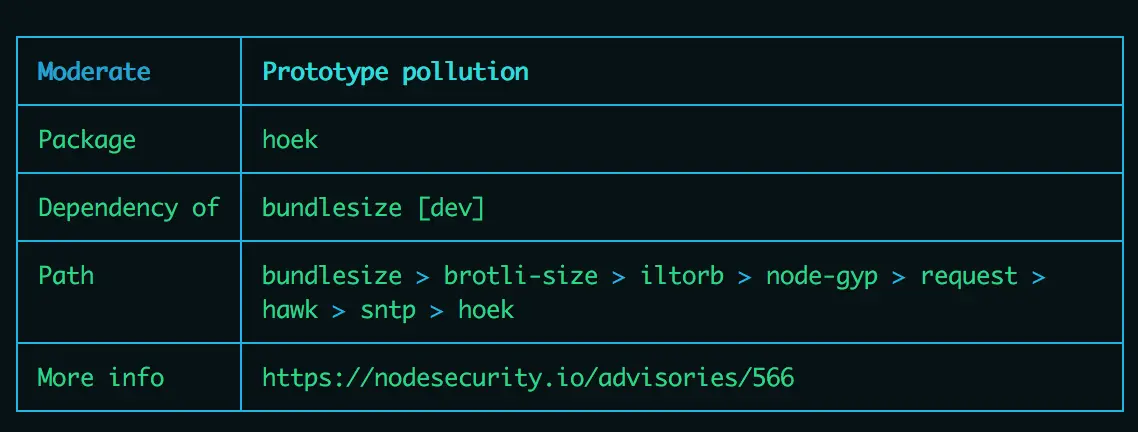Click node-gyp in the dependency path
Screen dimensions: 1138x432
(x=822, y=277)
